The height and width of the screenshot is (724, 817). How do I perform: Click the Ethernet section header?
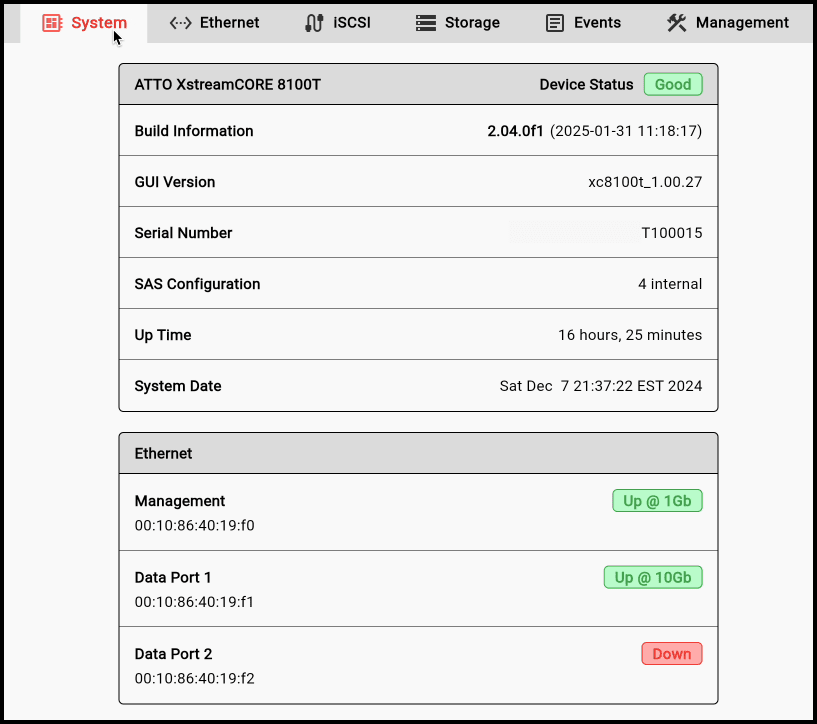click(164, 453)
